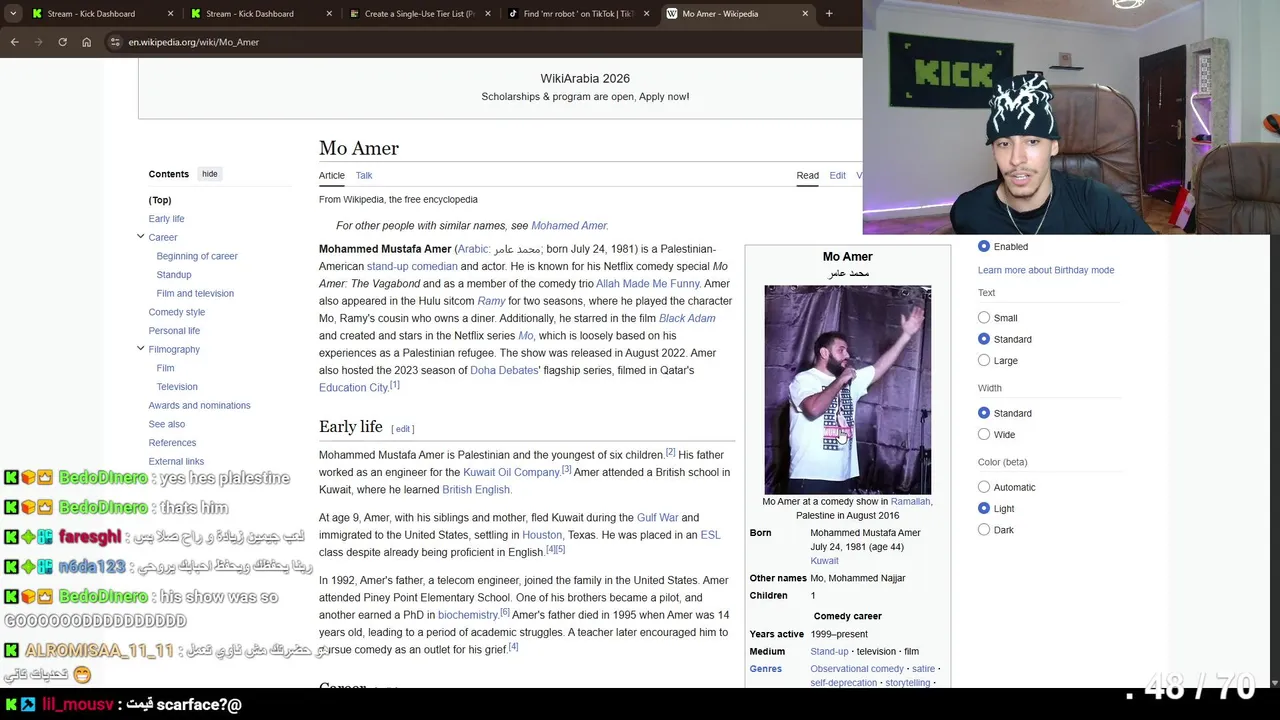Switch to the Dark color mode
1280x720 pixels.
[984, 529]
